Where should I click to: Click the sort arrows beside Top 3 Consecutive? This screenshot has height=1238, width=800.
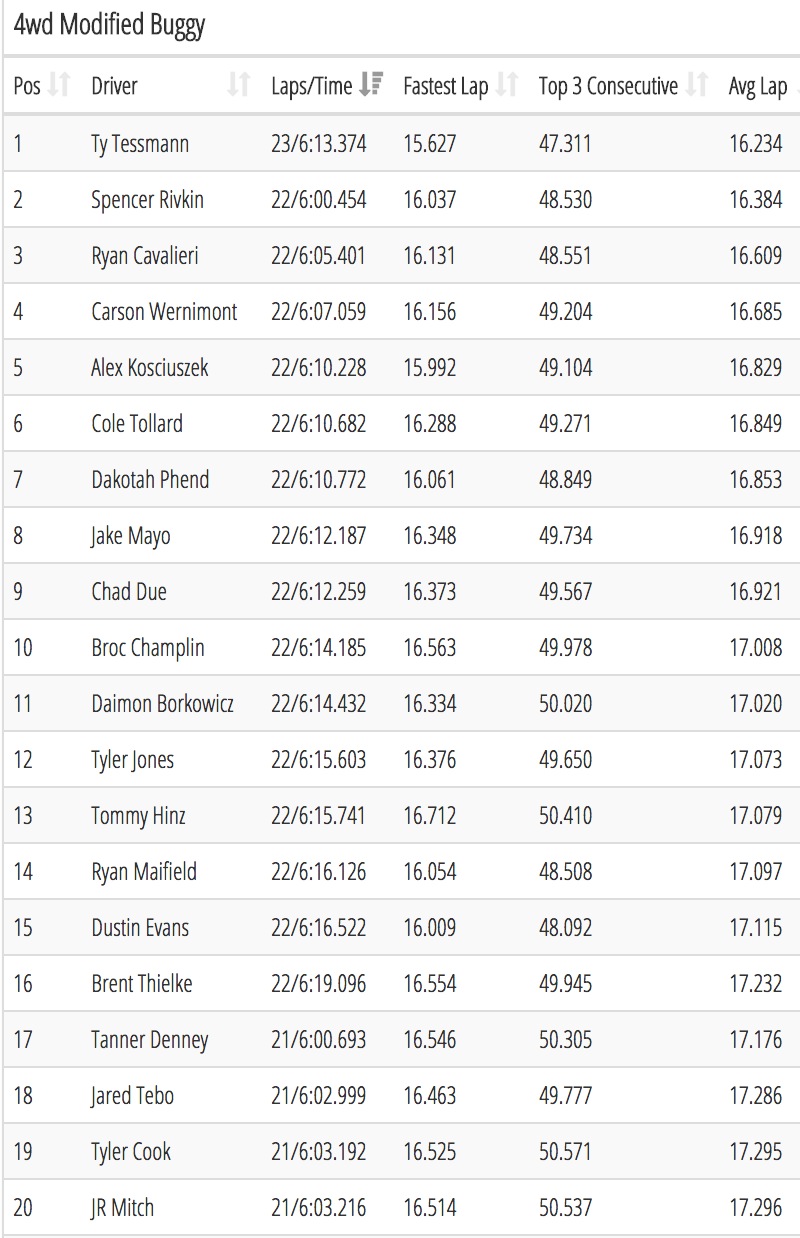(x=698, y=86)
